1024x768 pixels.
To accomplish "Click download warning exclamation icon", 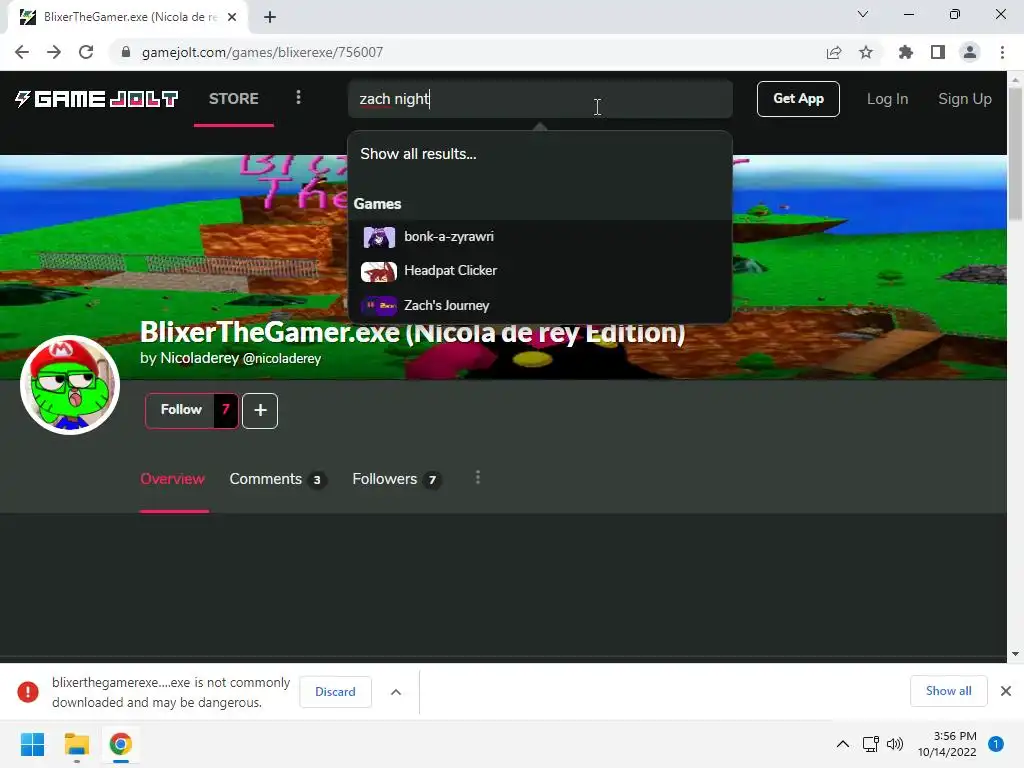I will 27,692.
